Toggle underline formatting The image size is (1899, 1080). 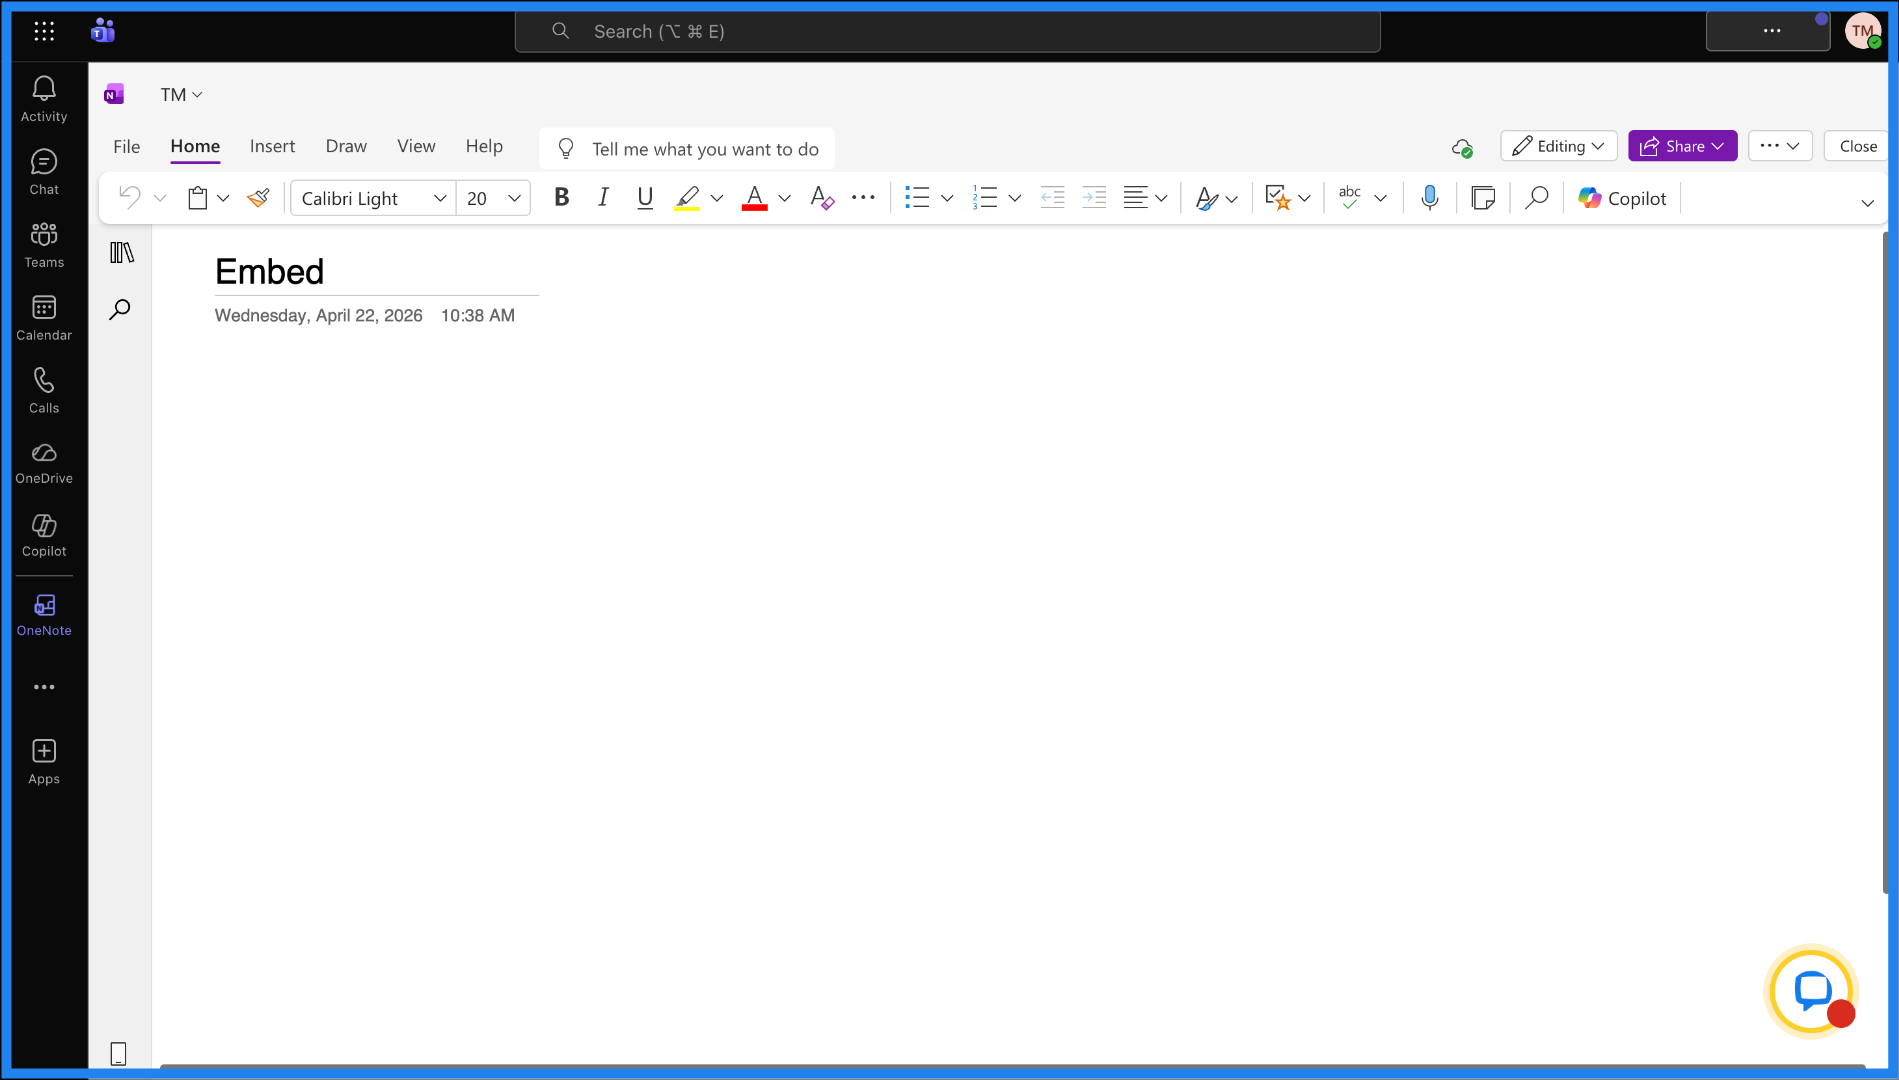point(645,198)
